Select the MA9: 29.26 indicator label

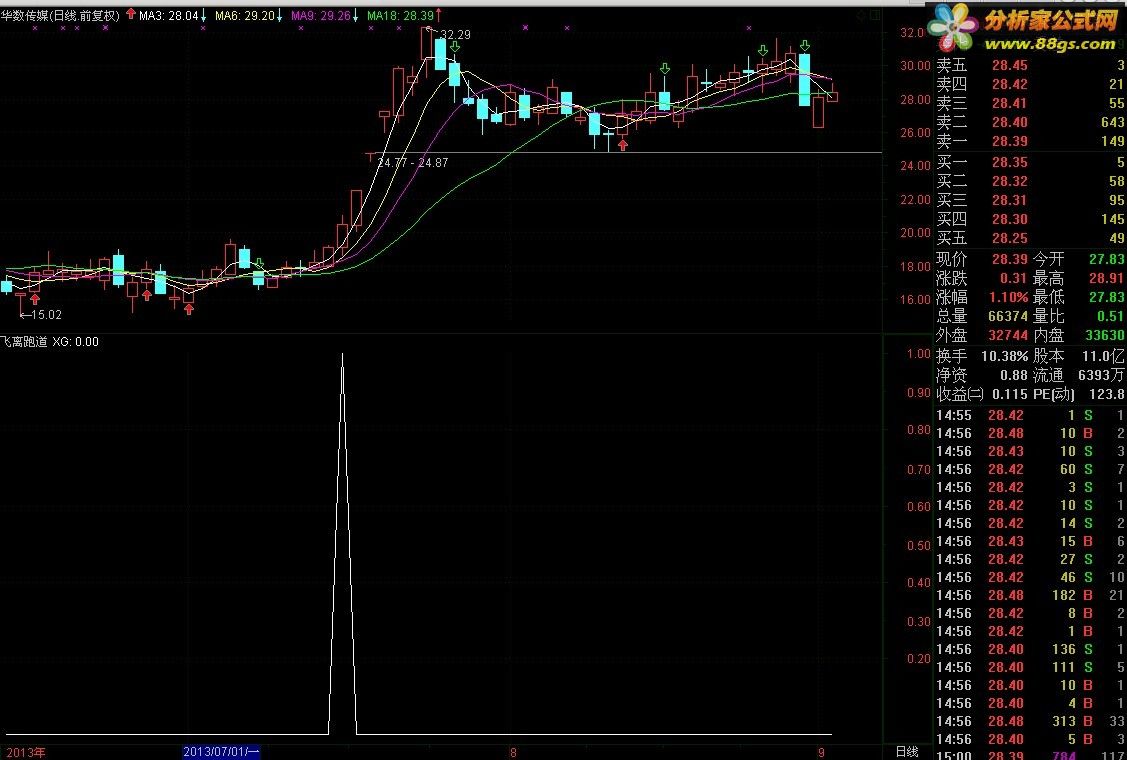coord(321,16)
